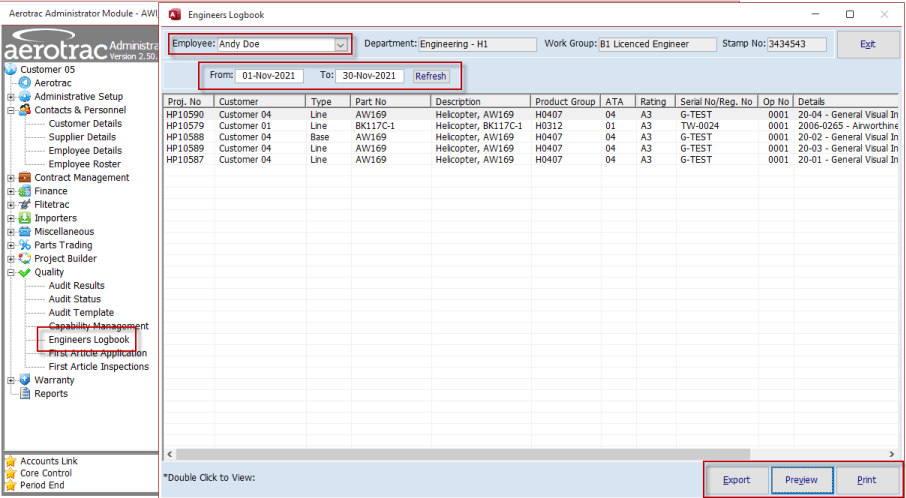Open Audit Results under Quality
Viewport: 906px width, 498px height.
(x=76, y=285)
